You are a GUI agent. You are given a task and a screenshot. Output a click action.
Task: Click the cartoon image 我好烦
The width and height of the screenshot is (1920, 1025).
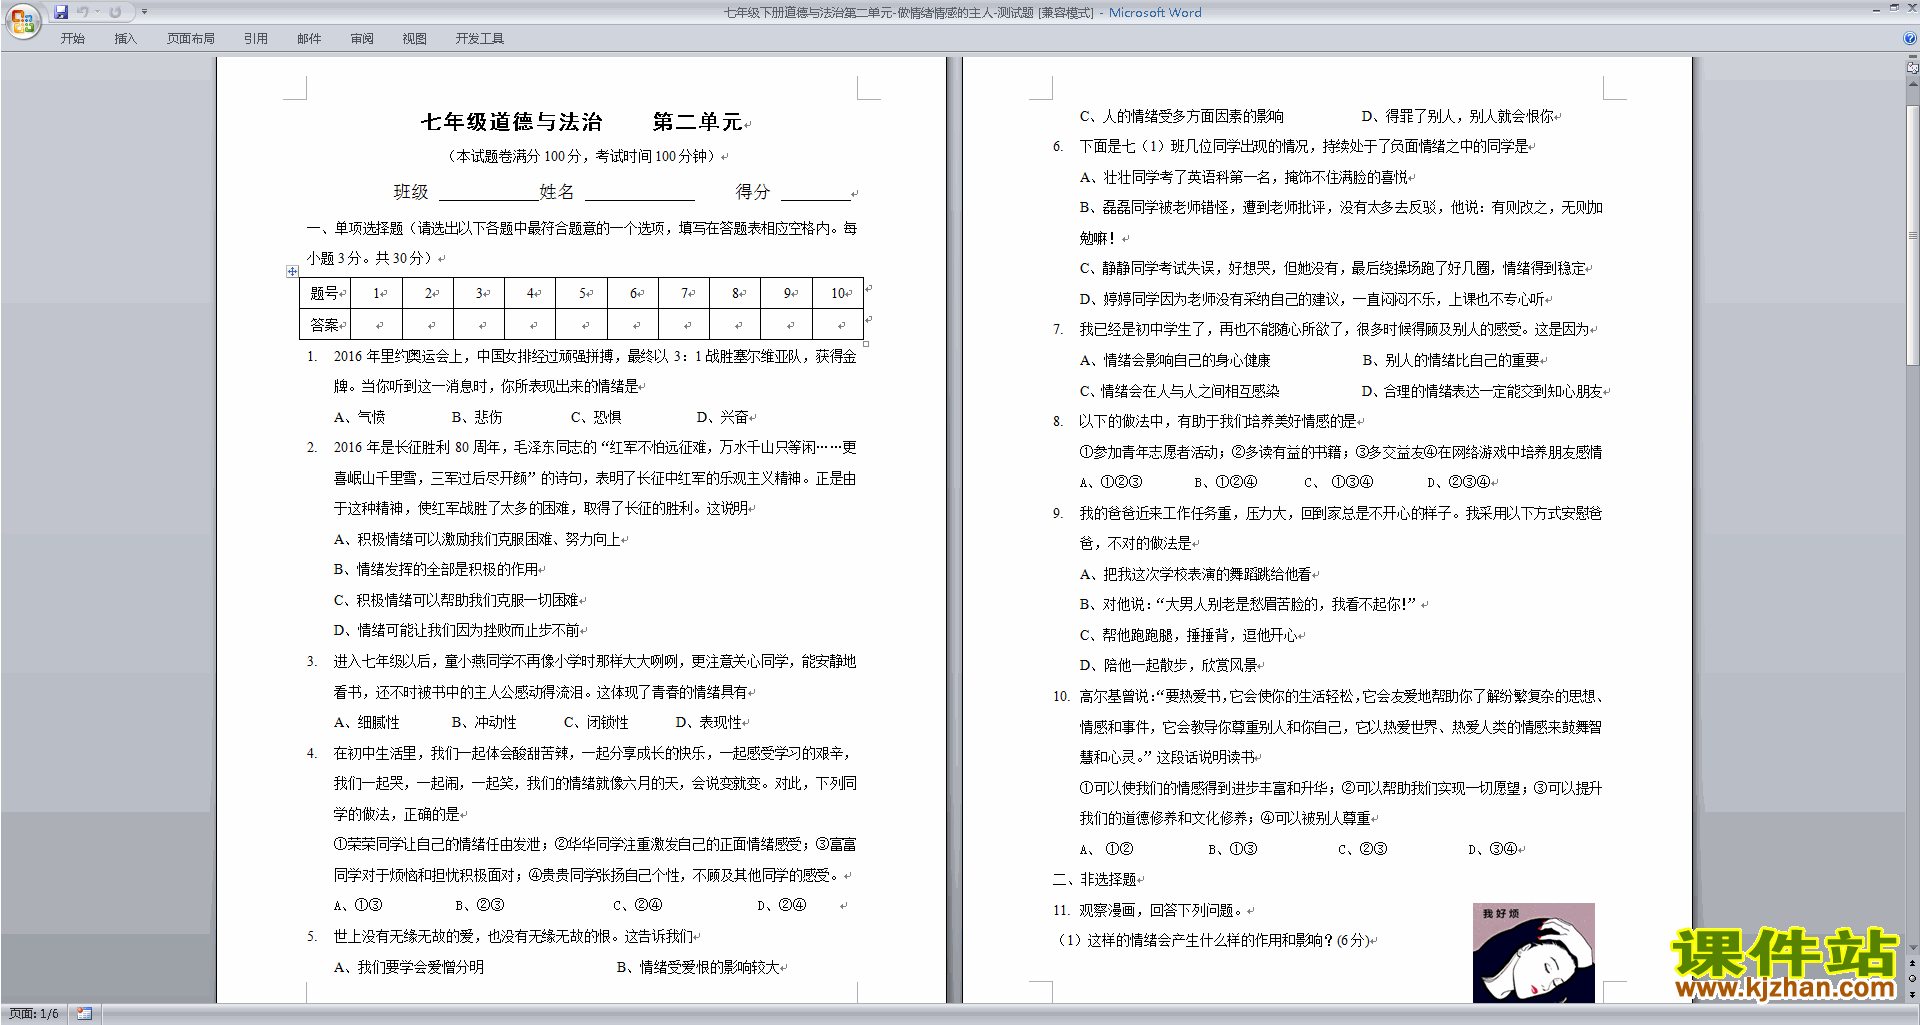coord(1533,953)
